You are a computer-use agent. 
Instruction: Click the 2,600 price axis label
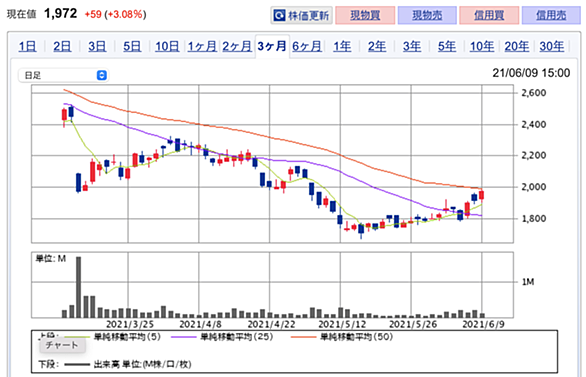tap(534, 93)
